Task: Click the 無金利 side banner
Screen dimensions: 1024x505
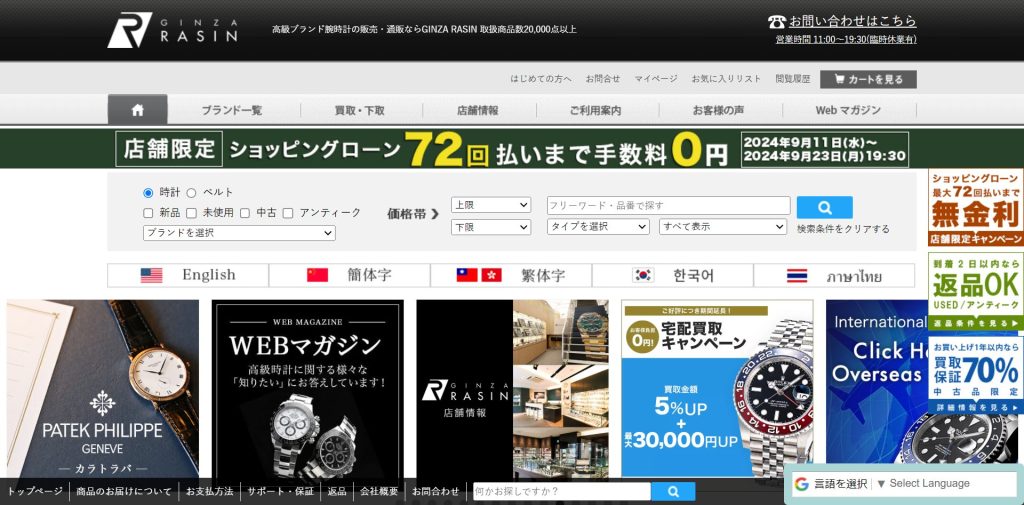Action: [x=976, y=208]
